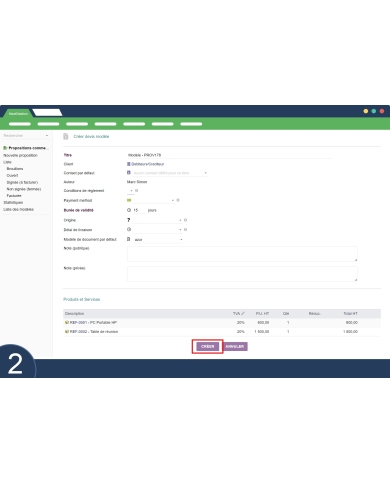
Task: Open the Propositions commerciales menu header
Action: coord(28,148)
